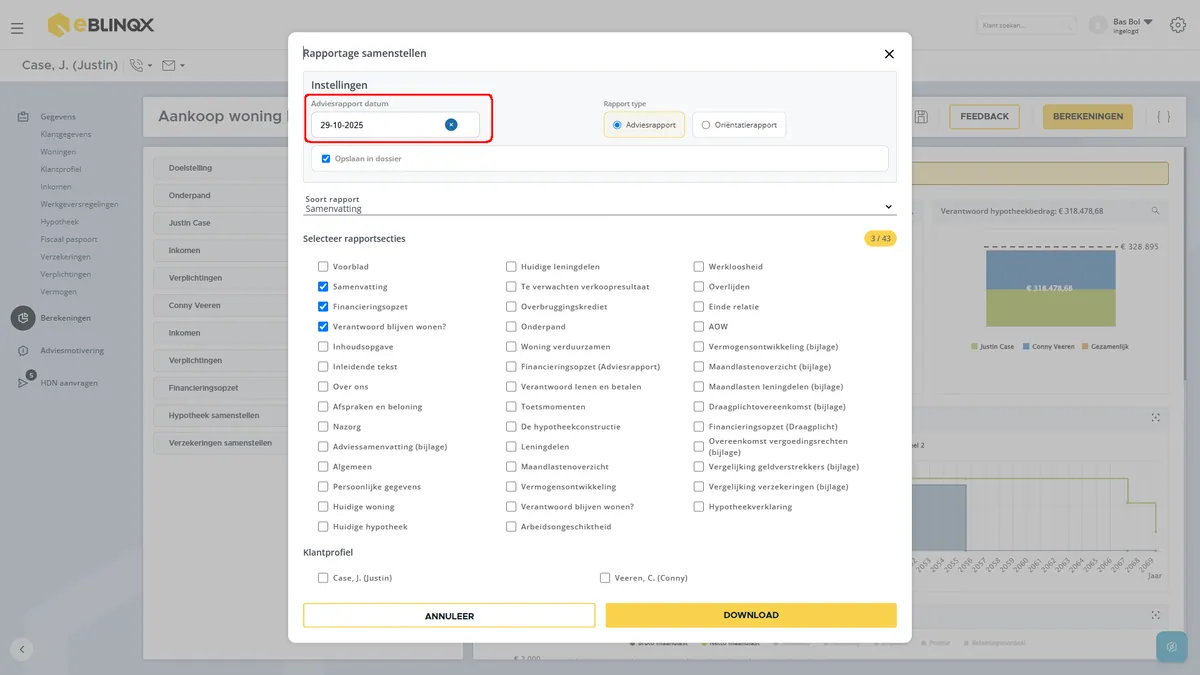Open the hamburger menu beside the eBlinqx logo
This screenshot has height=675, width=1200.
(x=17, y=27)
